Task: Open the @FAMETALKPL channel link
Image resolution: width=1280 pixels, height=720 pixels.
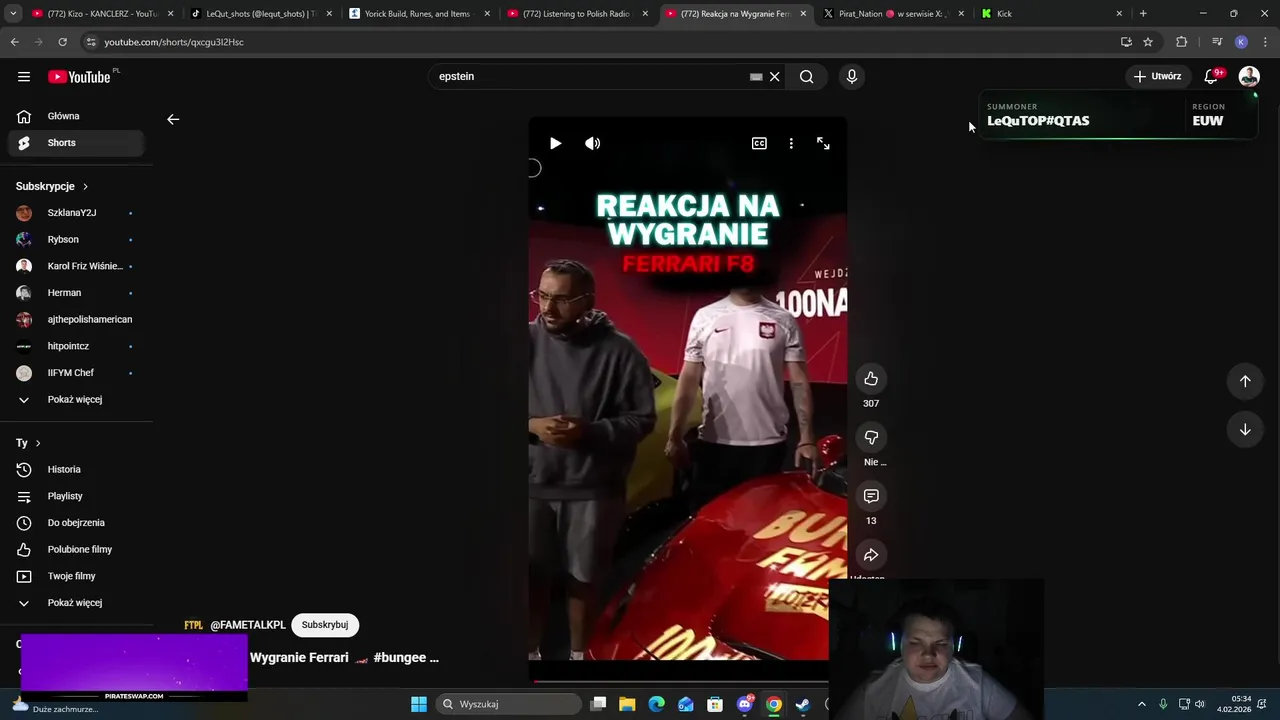Action: [x=248, y=625]
